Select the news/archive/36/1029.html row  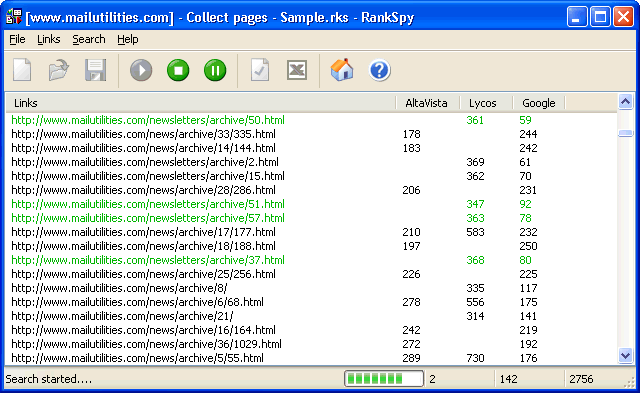(x=311, y=344)
